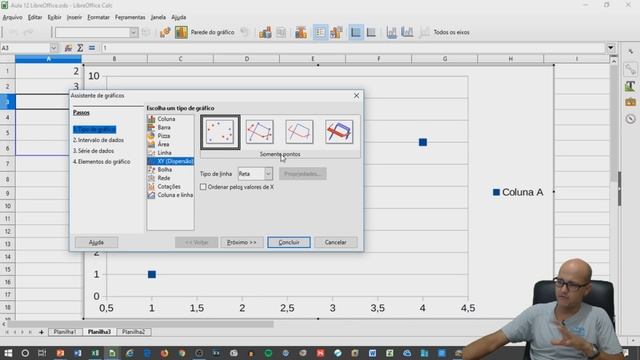Viewport: 640px width, 360px height.
Task: Click the data point at x=4
Action: 423,142
